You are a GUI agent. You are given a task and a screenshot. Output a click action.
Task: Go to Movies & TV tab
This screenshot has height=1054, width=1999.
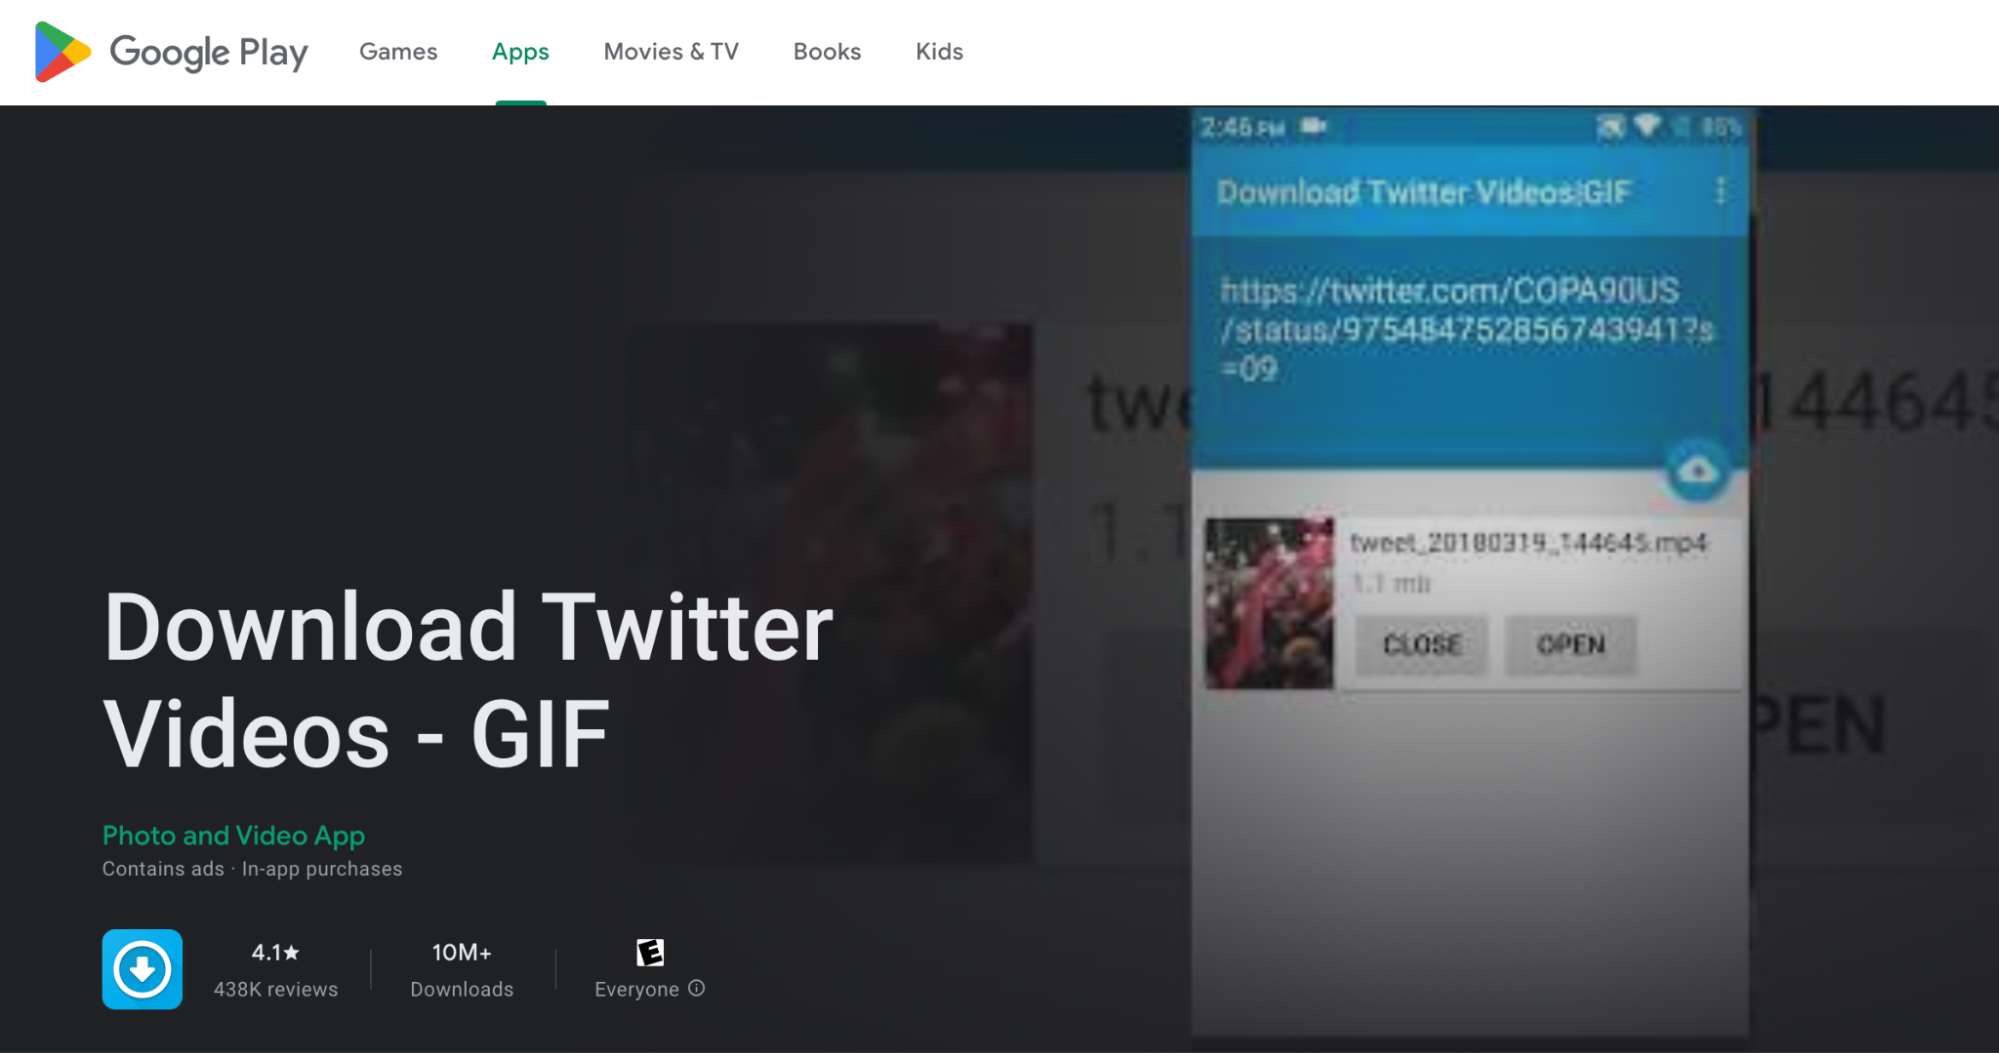click(x=671, y=52)
